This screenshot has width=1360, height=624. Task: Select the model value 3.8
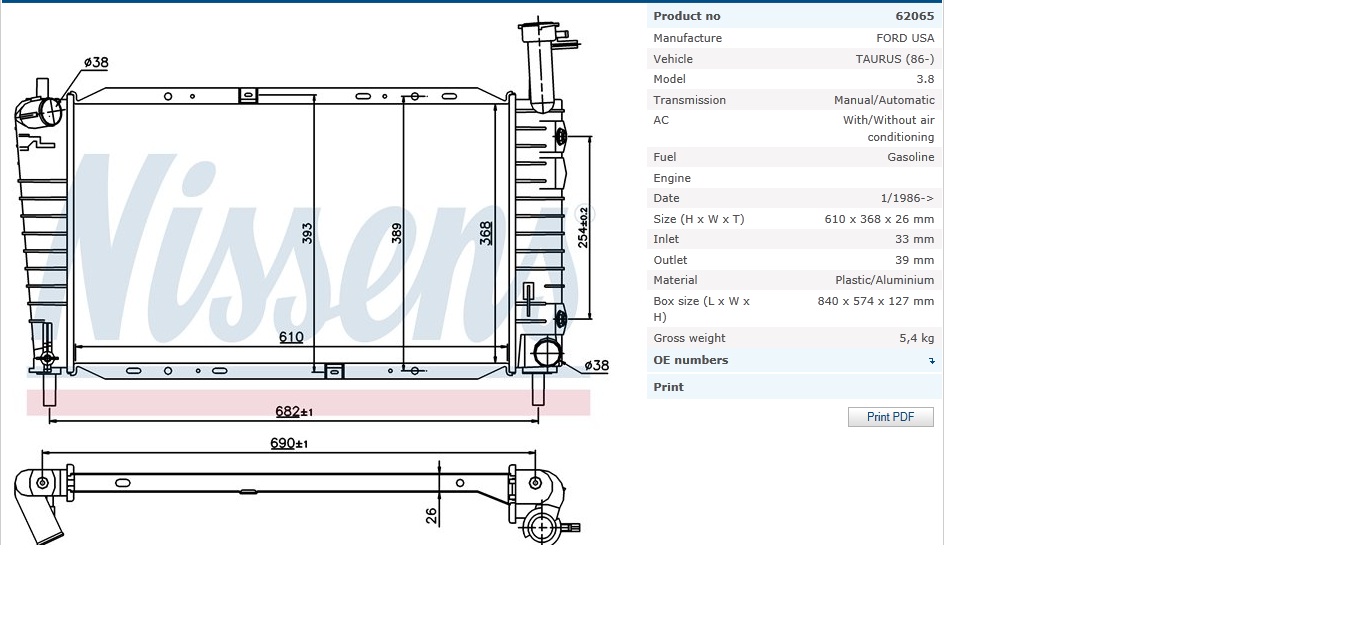tap(925, 79)
